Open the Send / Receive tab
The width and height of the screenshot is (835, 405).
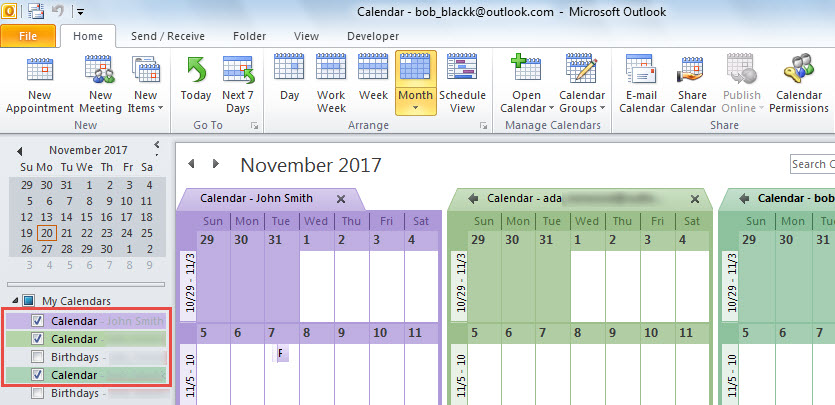[168, 36]
